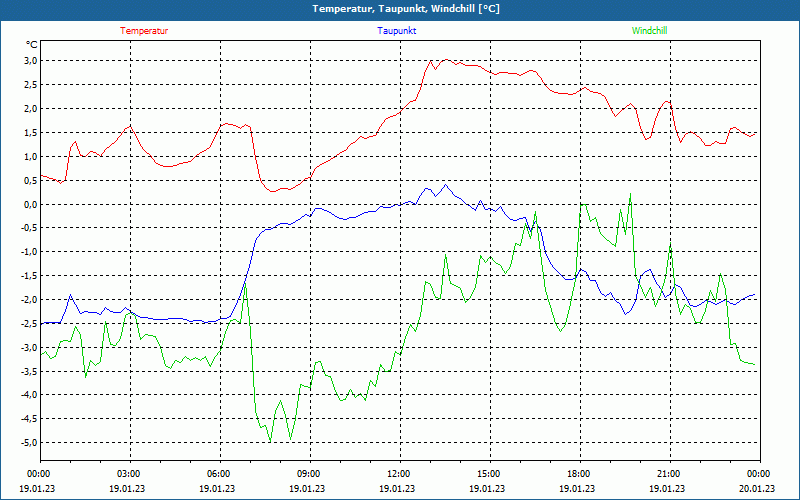Screen dimensions: 800x500
Task: Click the -2,0 y-axis value
Action: tap(30, 299)
